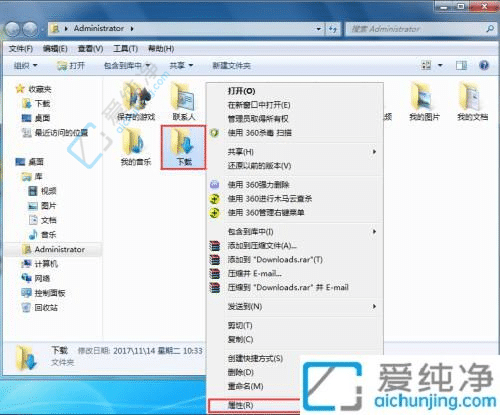Choose 使用 360进行木马云查杀 entry

coord(295,199)
